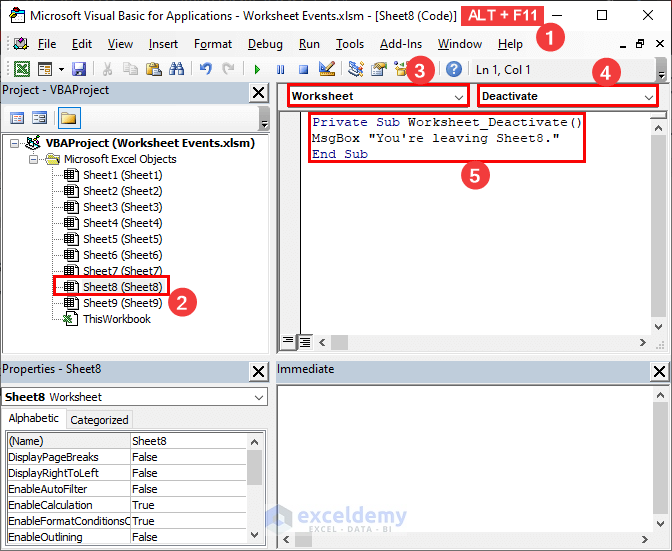The height and width of the screenshot is (551, 672).
Task: Click the properties list down scroll arrow
Action: pyautogui.click(x=255, y=535)
